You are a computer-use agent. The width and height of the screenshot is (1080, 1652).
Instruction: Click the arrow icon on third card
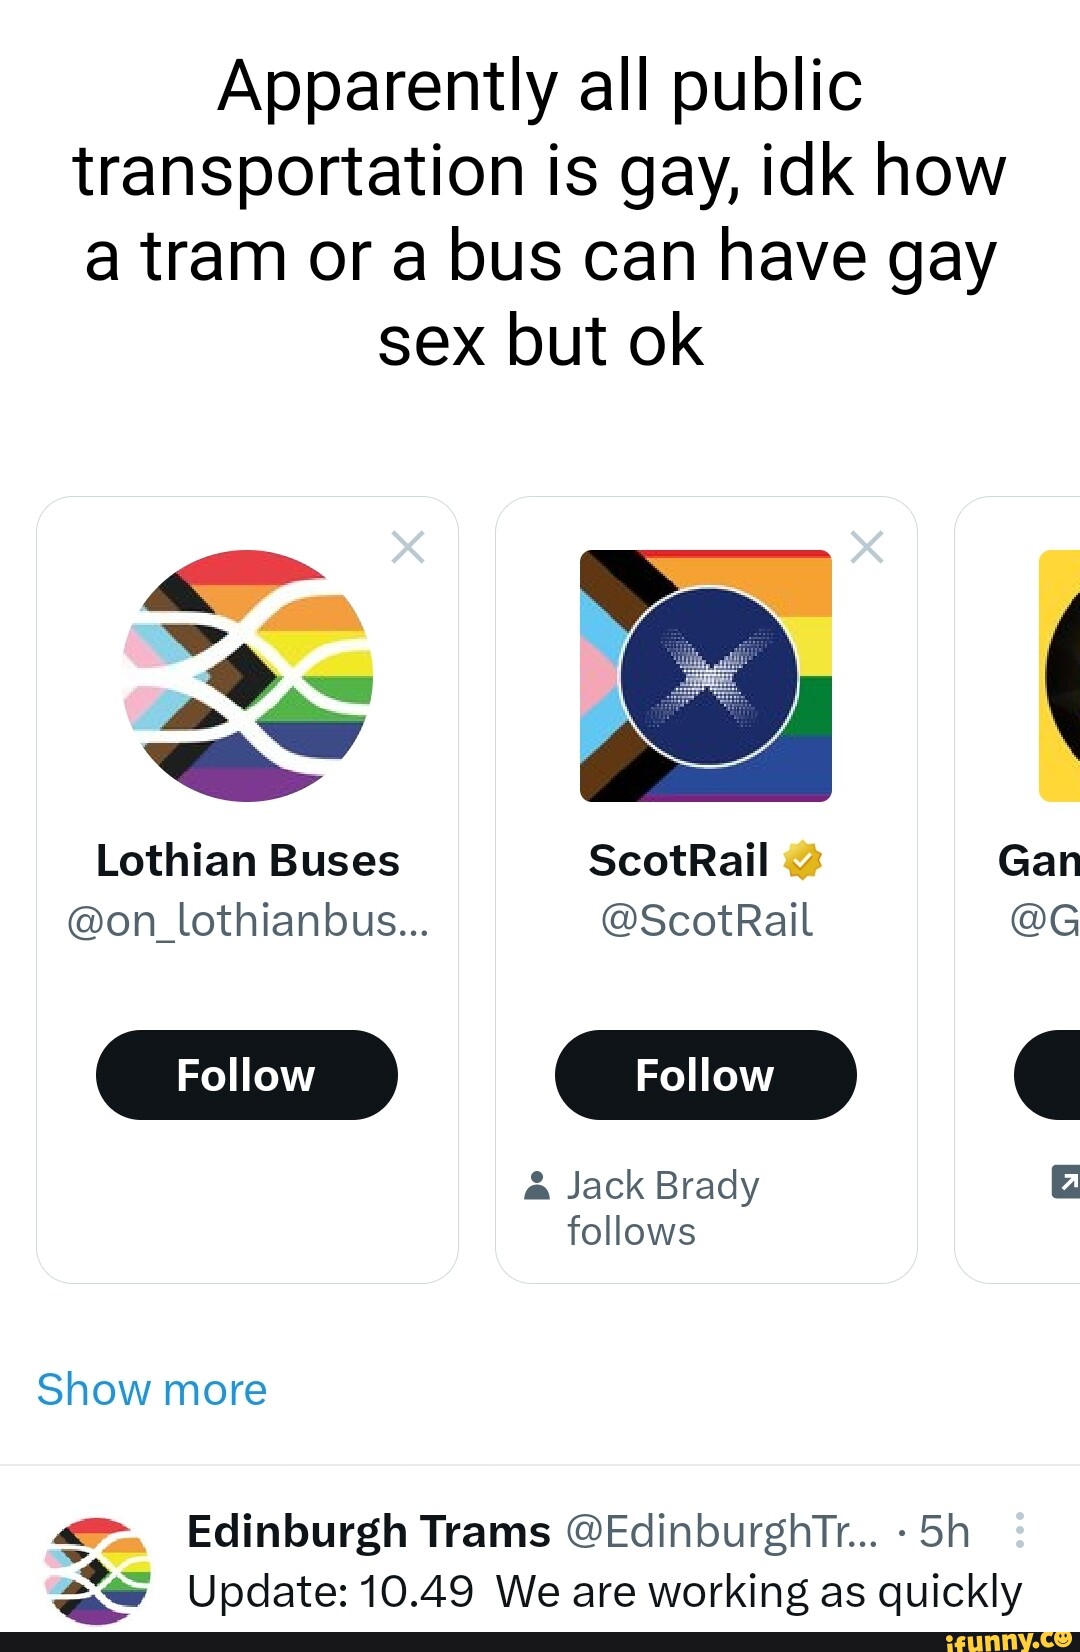(x=1066, y=1181)
